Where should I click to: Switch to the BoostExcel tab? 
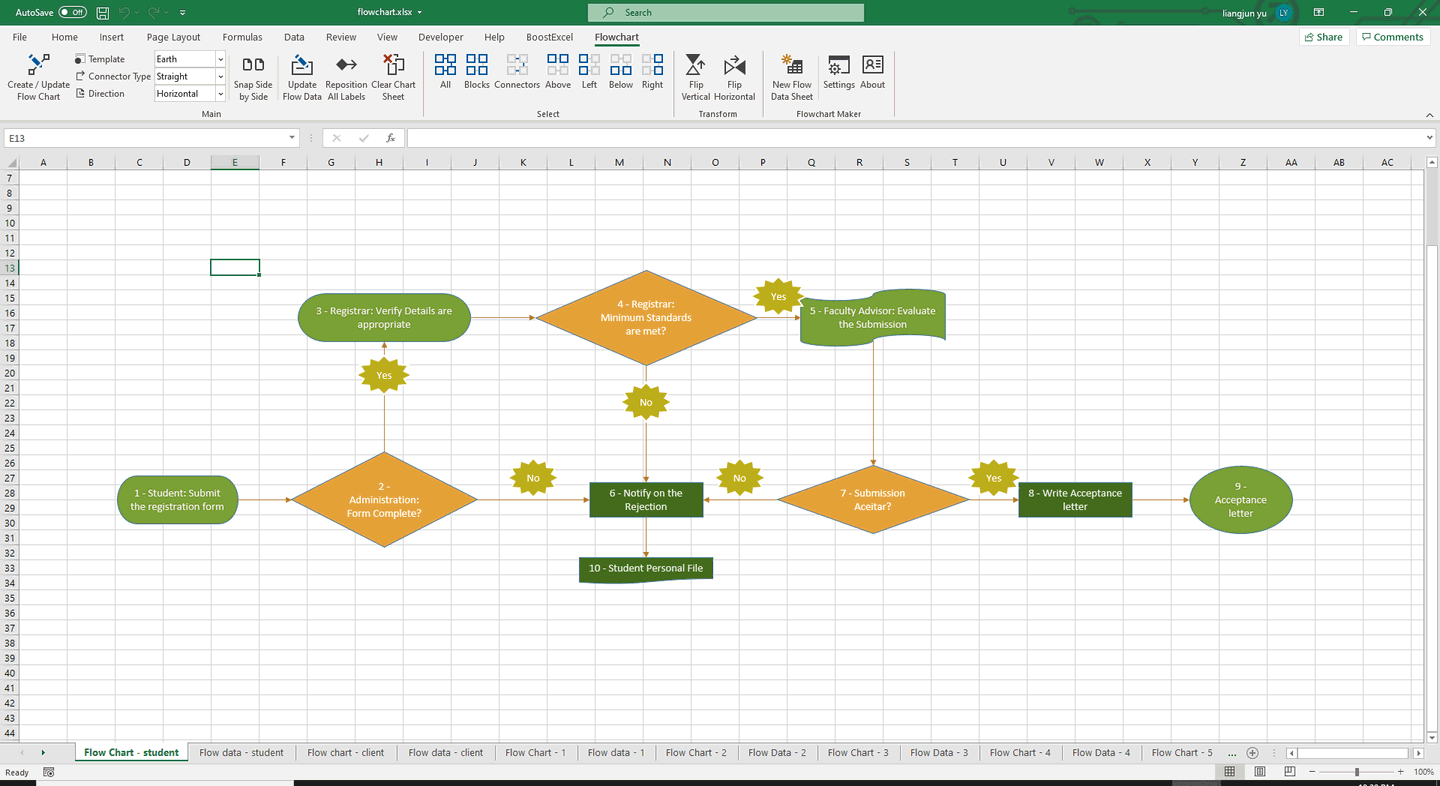pos(550,37)
